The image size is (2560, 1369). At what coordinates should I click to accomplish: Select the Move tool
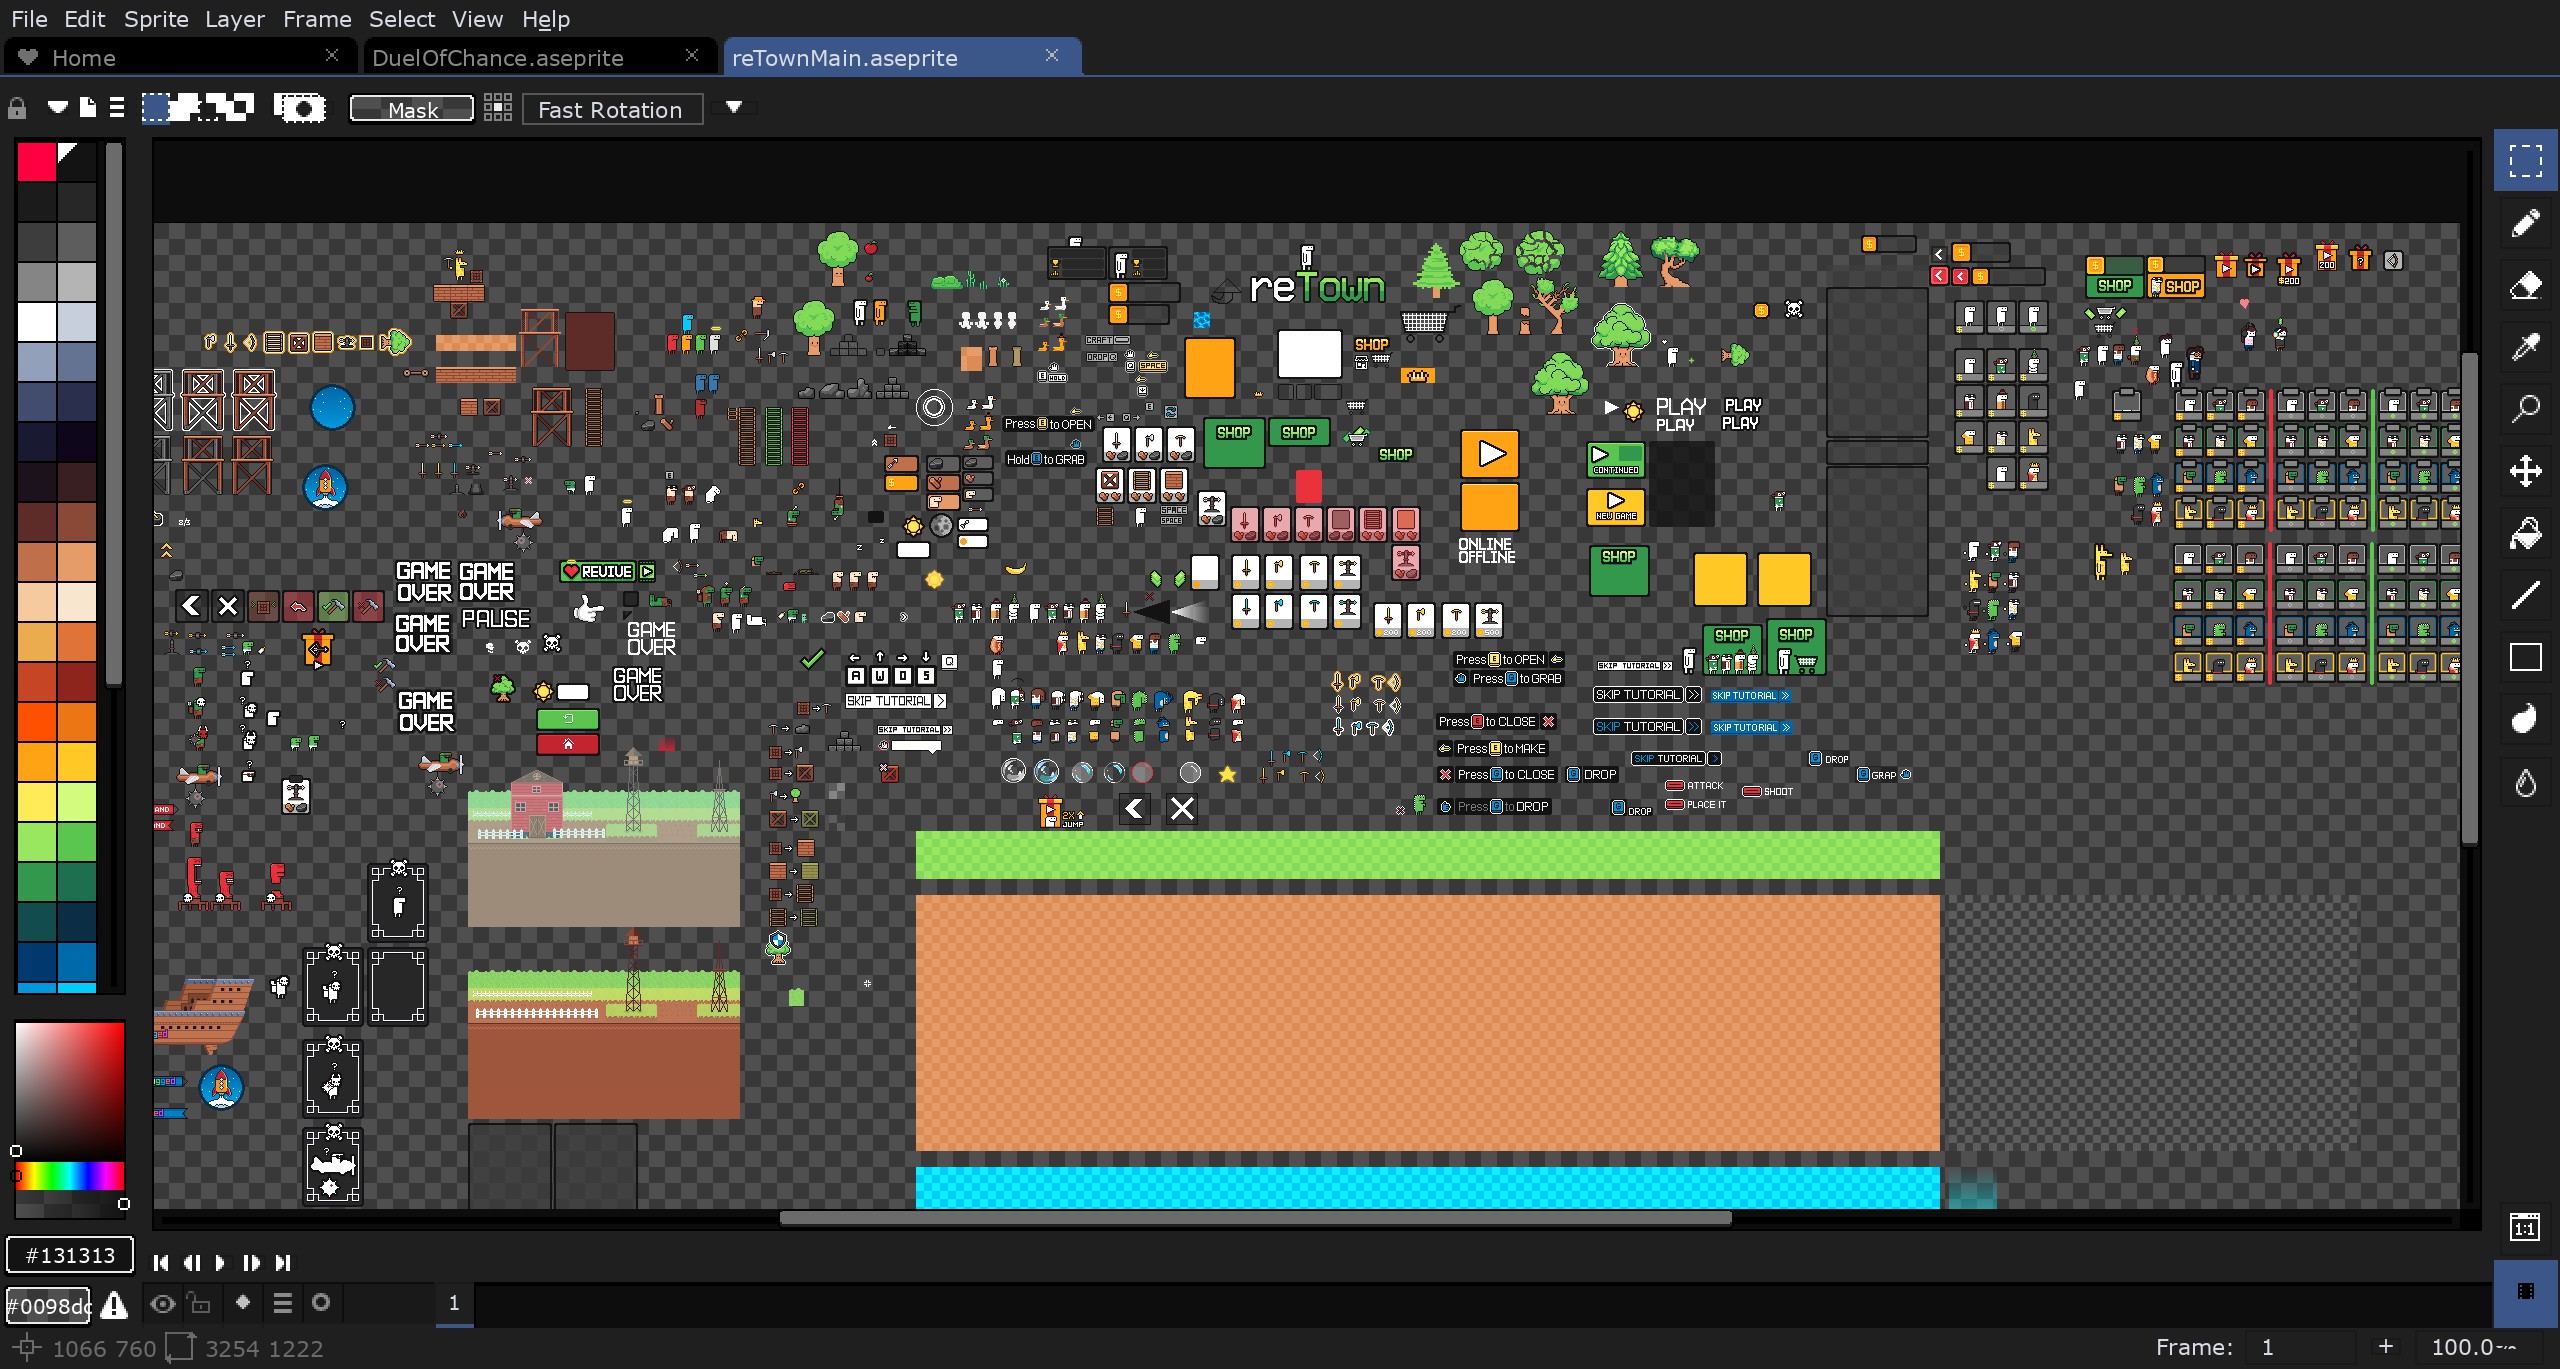pyautogui.click(x=2525, y=471)
